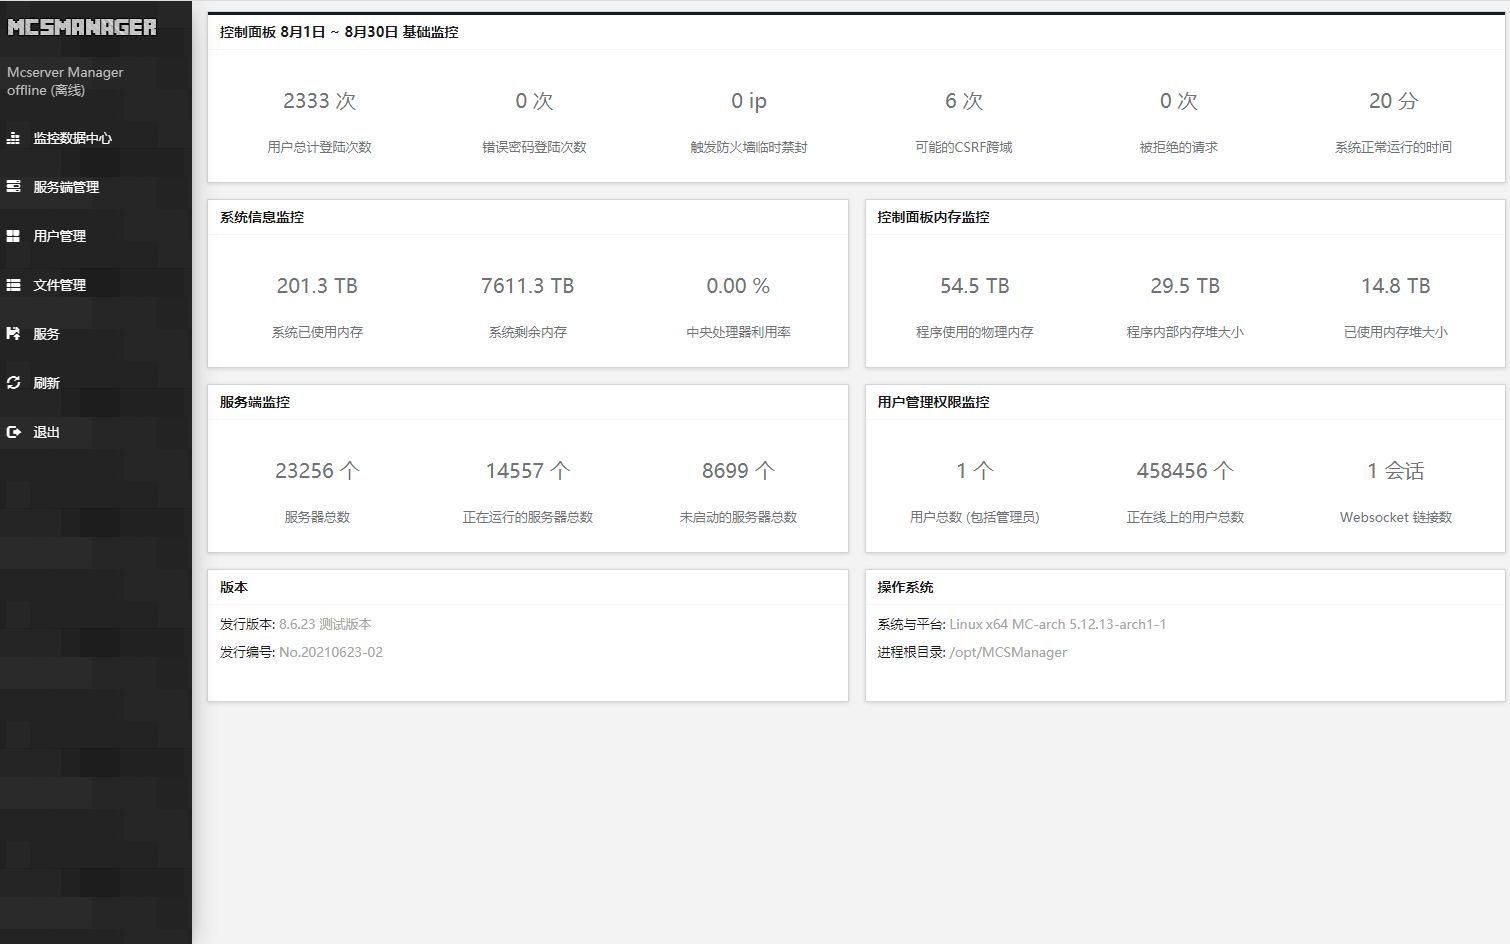Click the 14.8 TB used heap value

(1395, 286)
